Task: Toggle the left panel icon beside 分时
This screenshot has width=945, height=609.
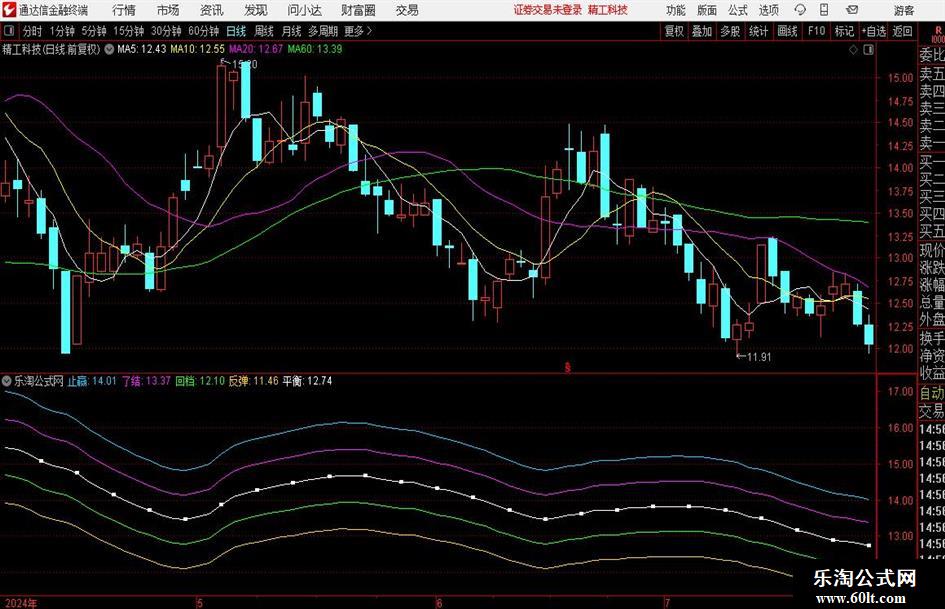Action: (8, 31)
